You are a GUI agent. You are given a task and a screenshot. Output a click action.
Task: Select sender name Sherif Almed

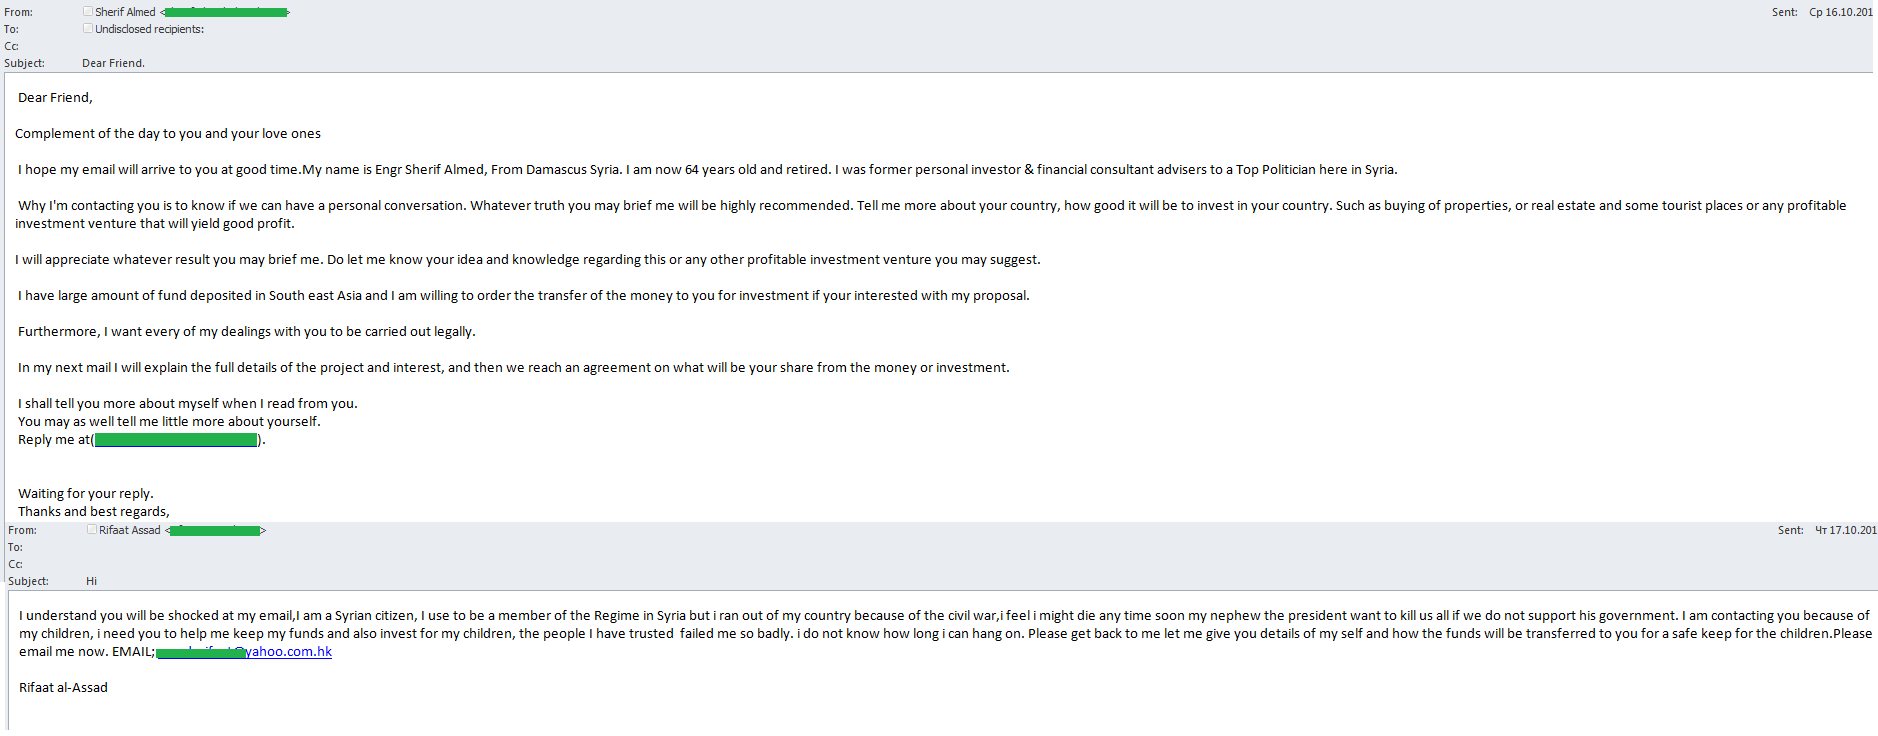125,12
